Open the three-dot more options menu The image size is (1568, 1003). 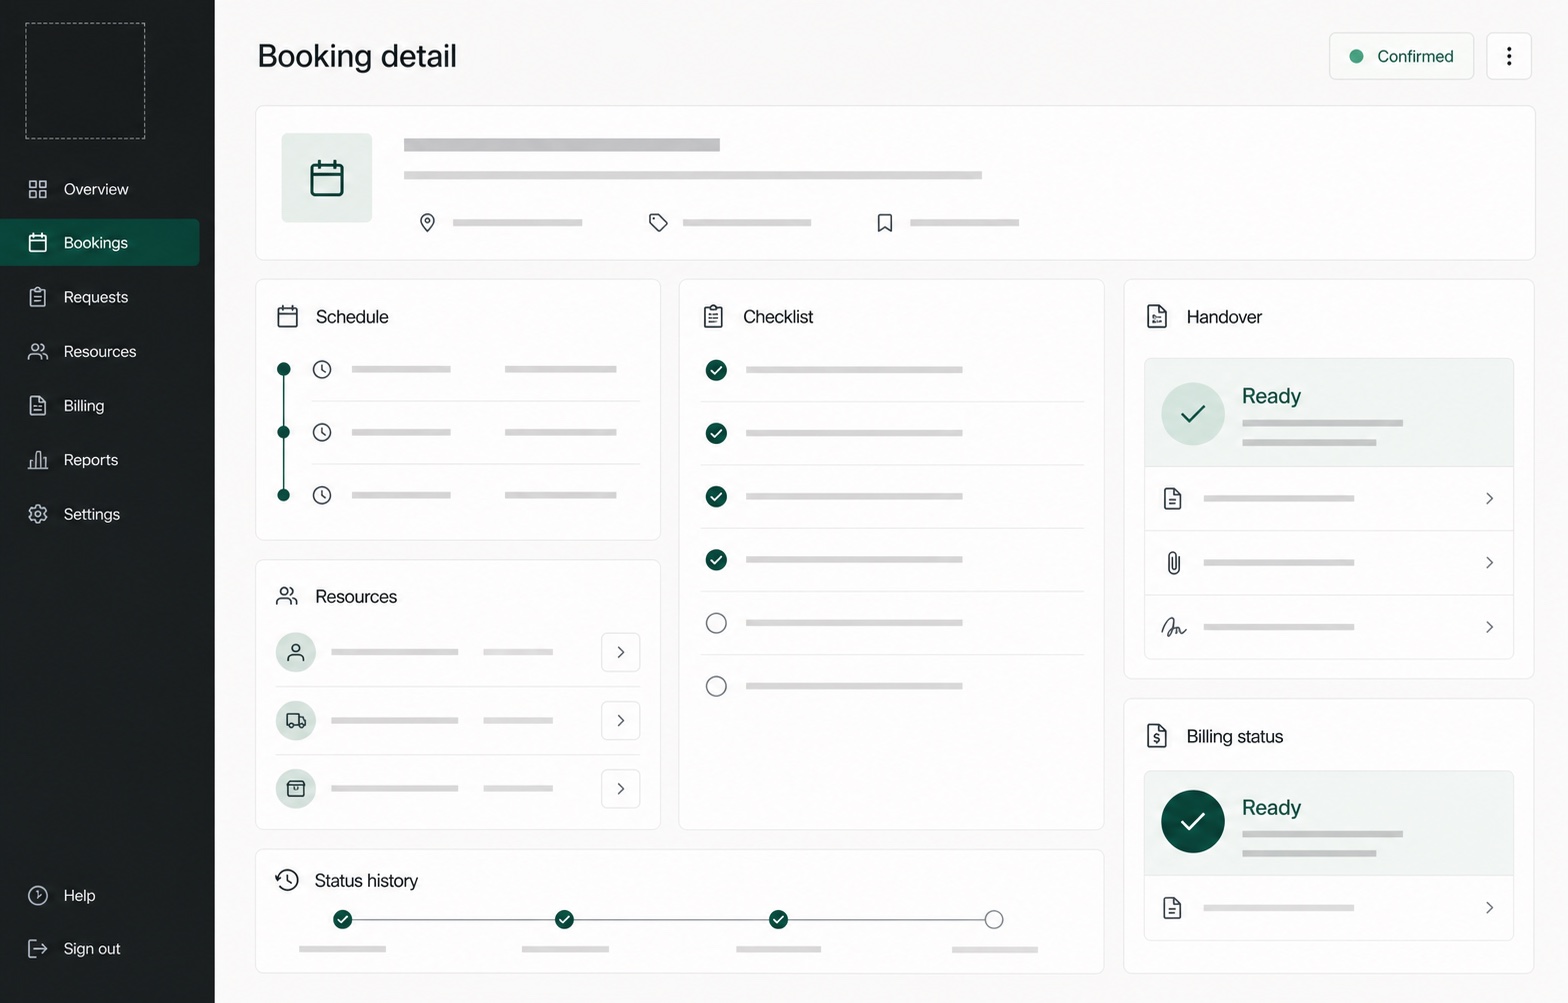tap(1509, 56)
